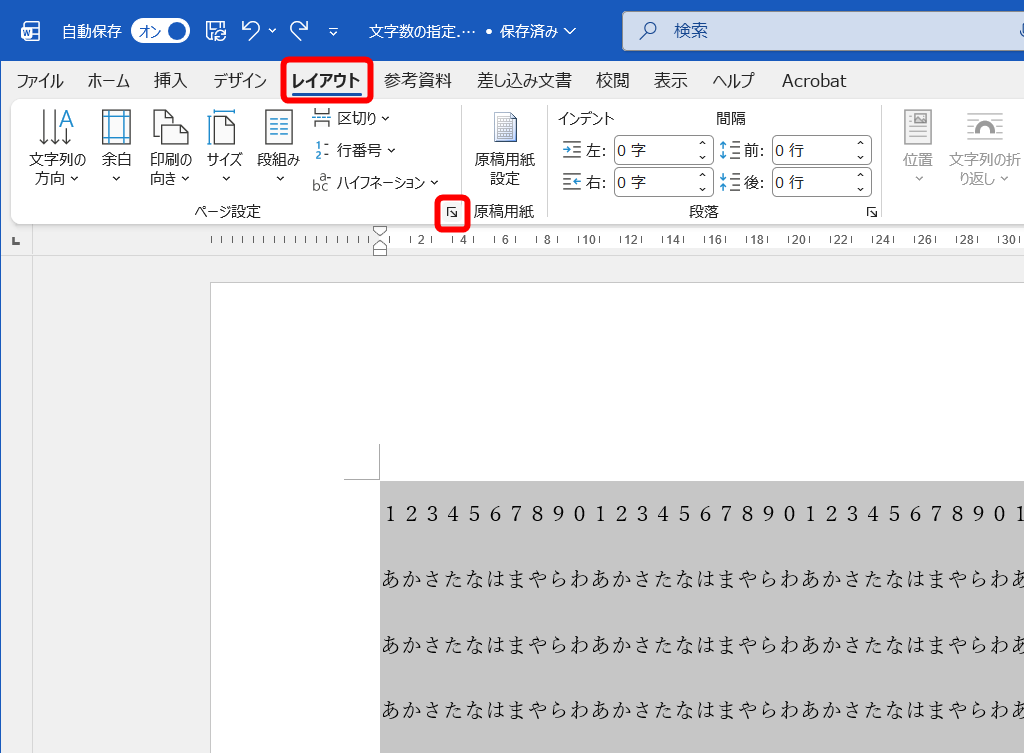Click the Undo arrow icon
Image resolution: width=1024 pixels, height=753 pixels.
coord(250,30)
